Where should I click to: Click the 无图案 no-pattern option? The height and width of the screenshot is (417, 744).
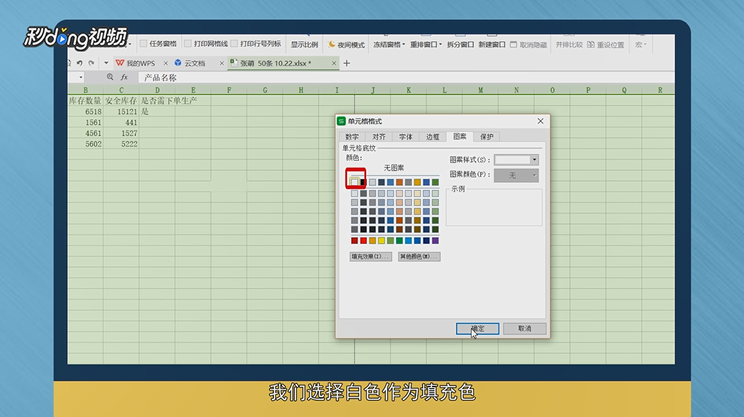point(394,168)
